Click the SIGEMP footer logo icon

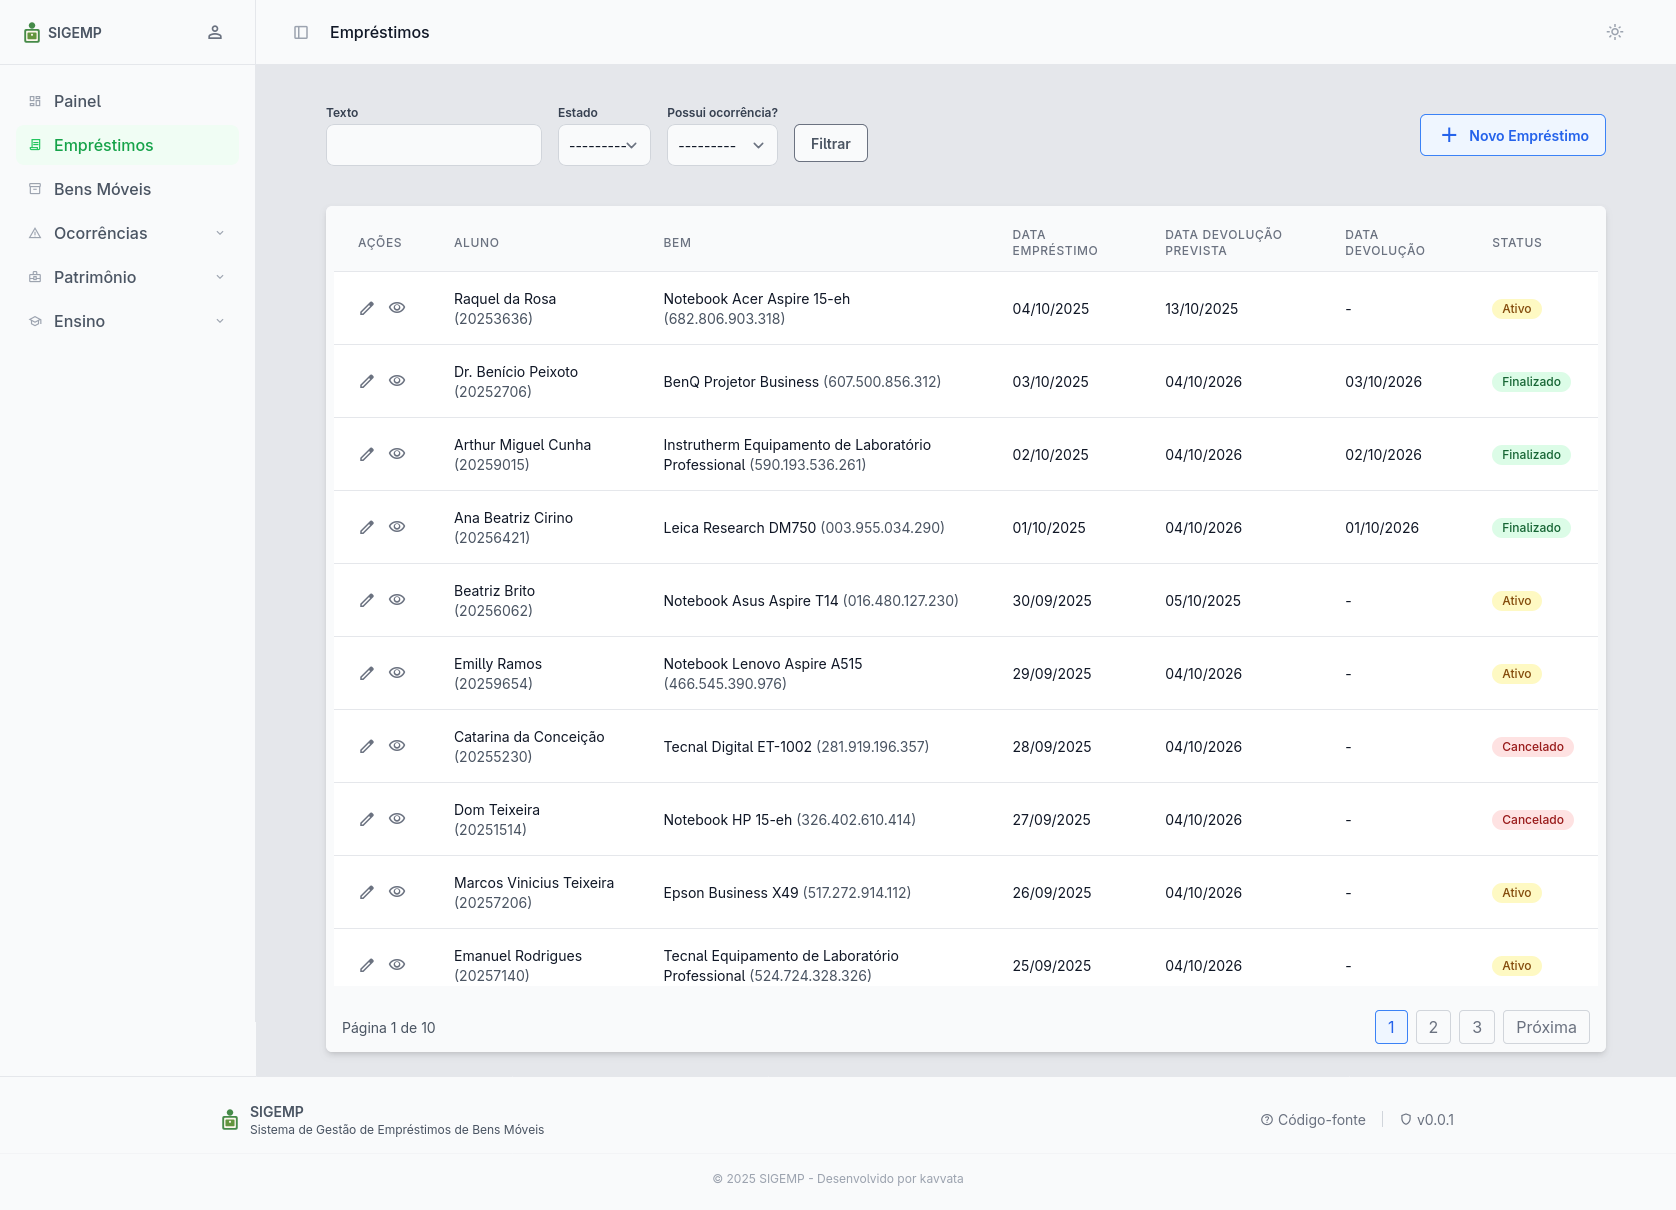[x=230, y=1120]
